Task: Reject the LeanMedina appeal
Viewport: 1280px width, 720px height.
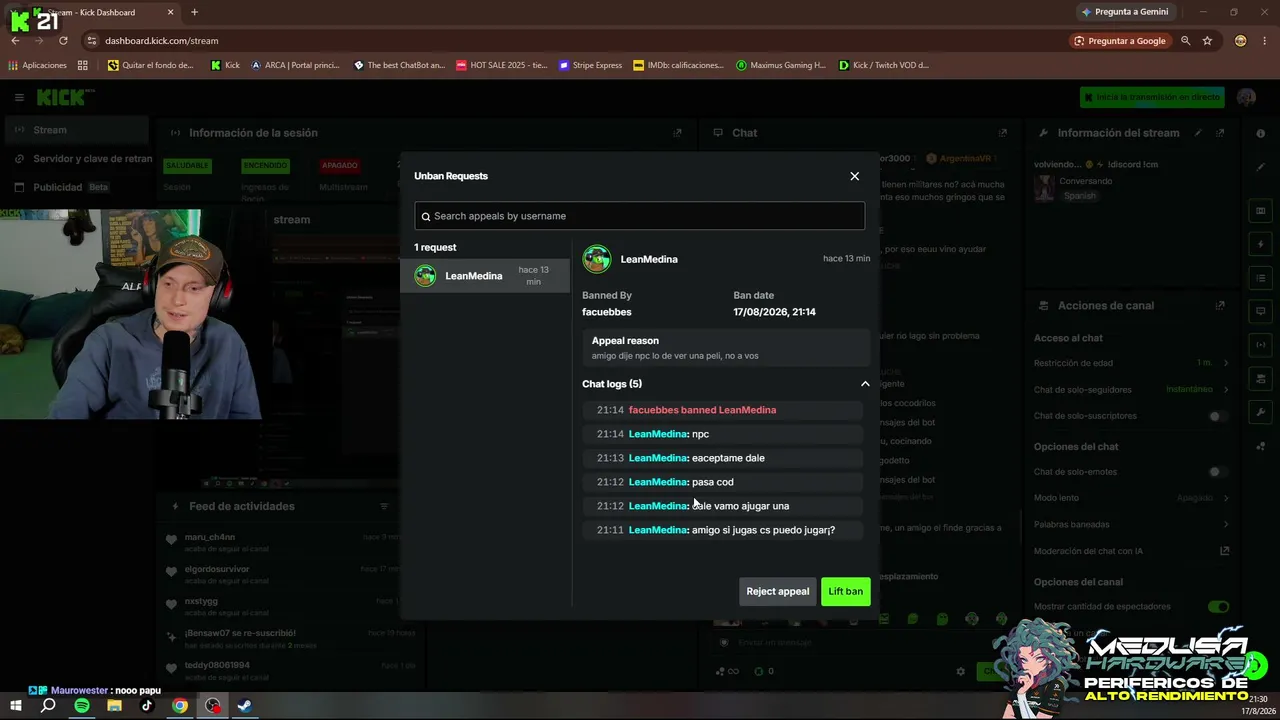Action: (777, 592)
